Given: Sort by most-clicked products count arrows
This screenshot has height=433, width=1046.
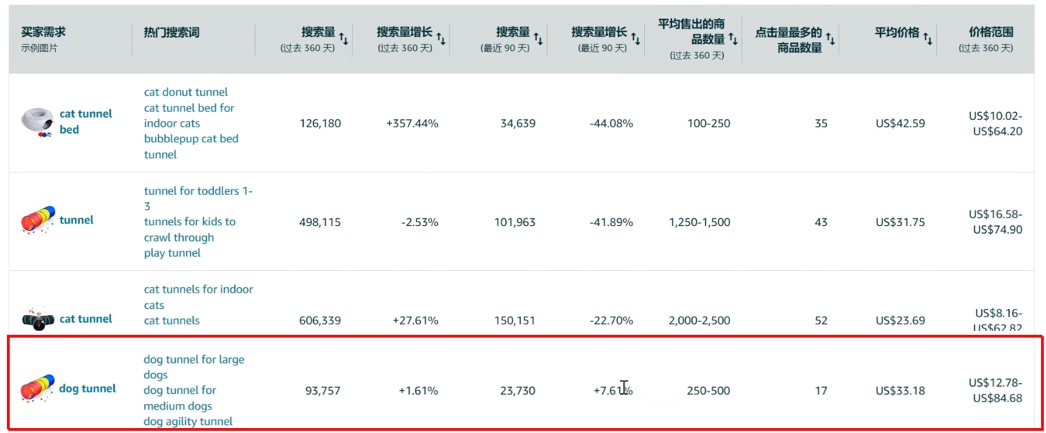Looking at the screenshot, I should click(x=831, y=40).
